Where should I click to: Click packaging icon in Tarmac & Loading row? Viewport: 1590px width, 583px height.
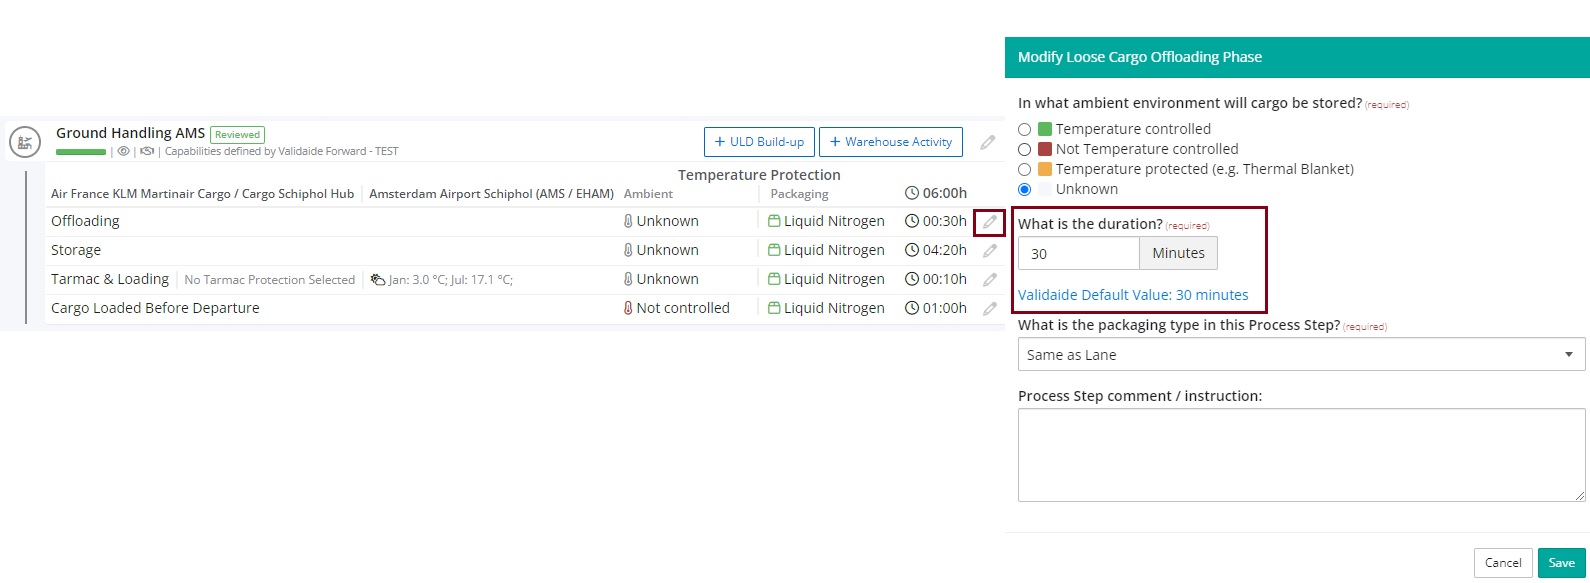pos(774,279)
